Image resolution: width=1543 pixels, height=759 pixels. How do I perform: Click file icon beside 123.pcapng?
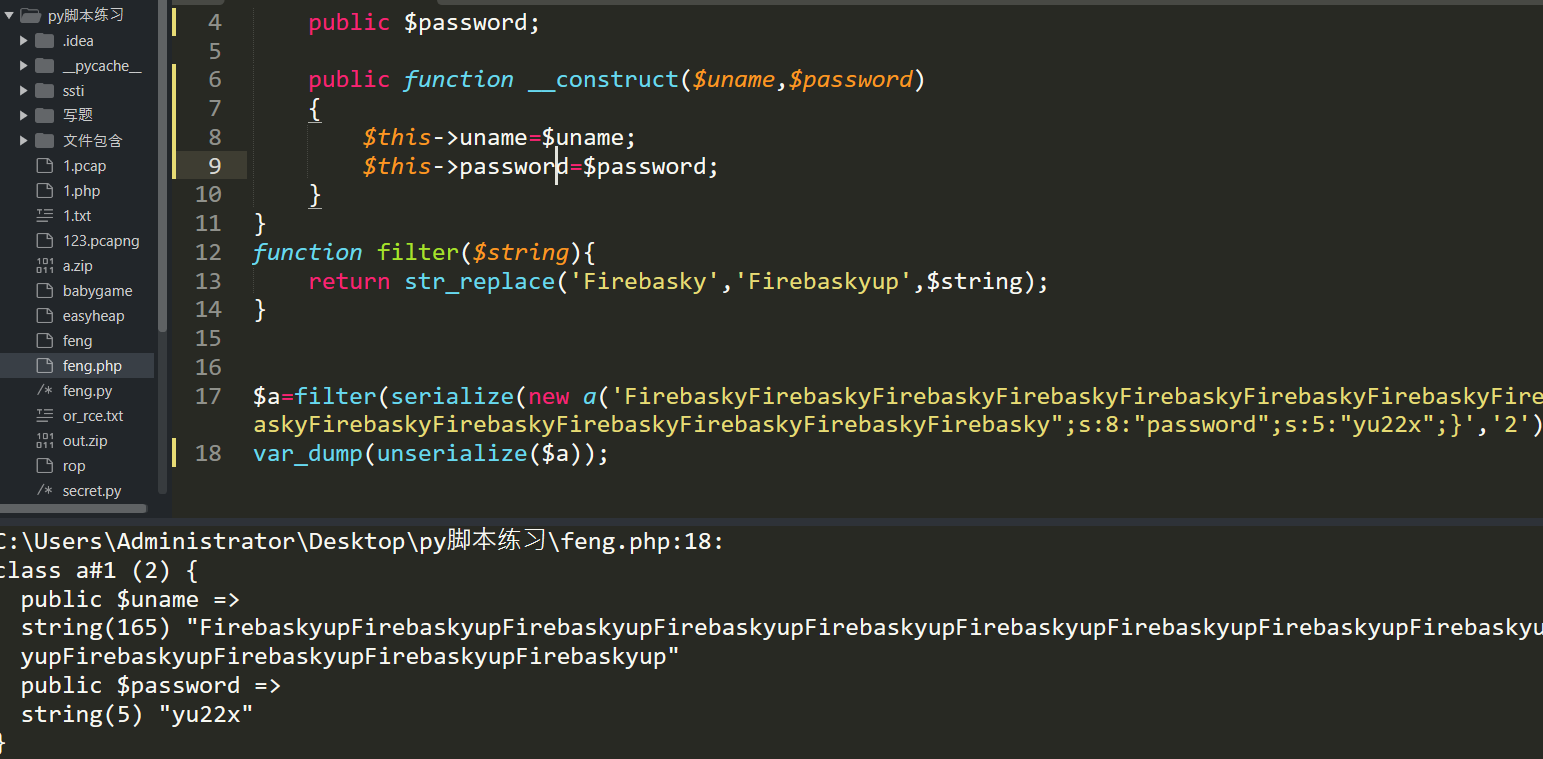44,240
